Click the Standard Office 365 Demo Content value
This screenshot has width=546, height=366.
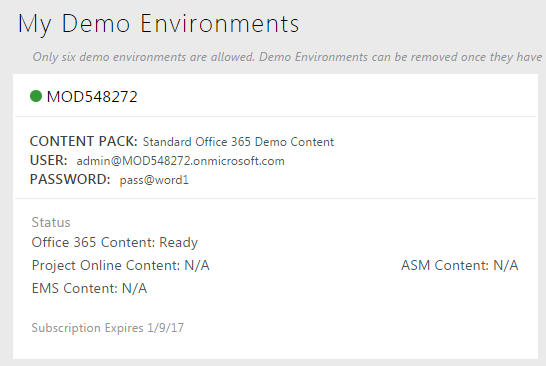click(238, 142)
